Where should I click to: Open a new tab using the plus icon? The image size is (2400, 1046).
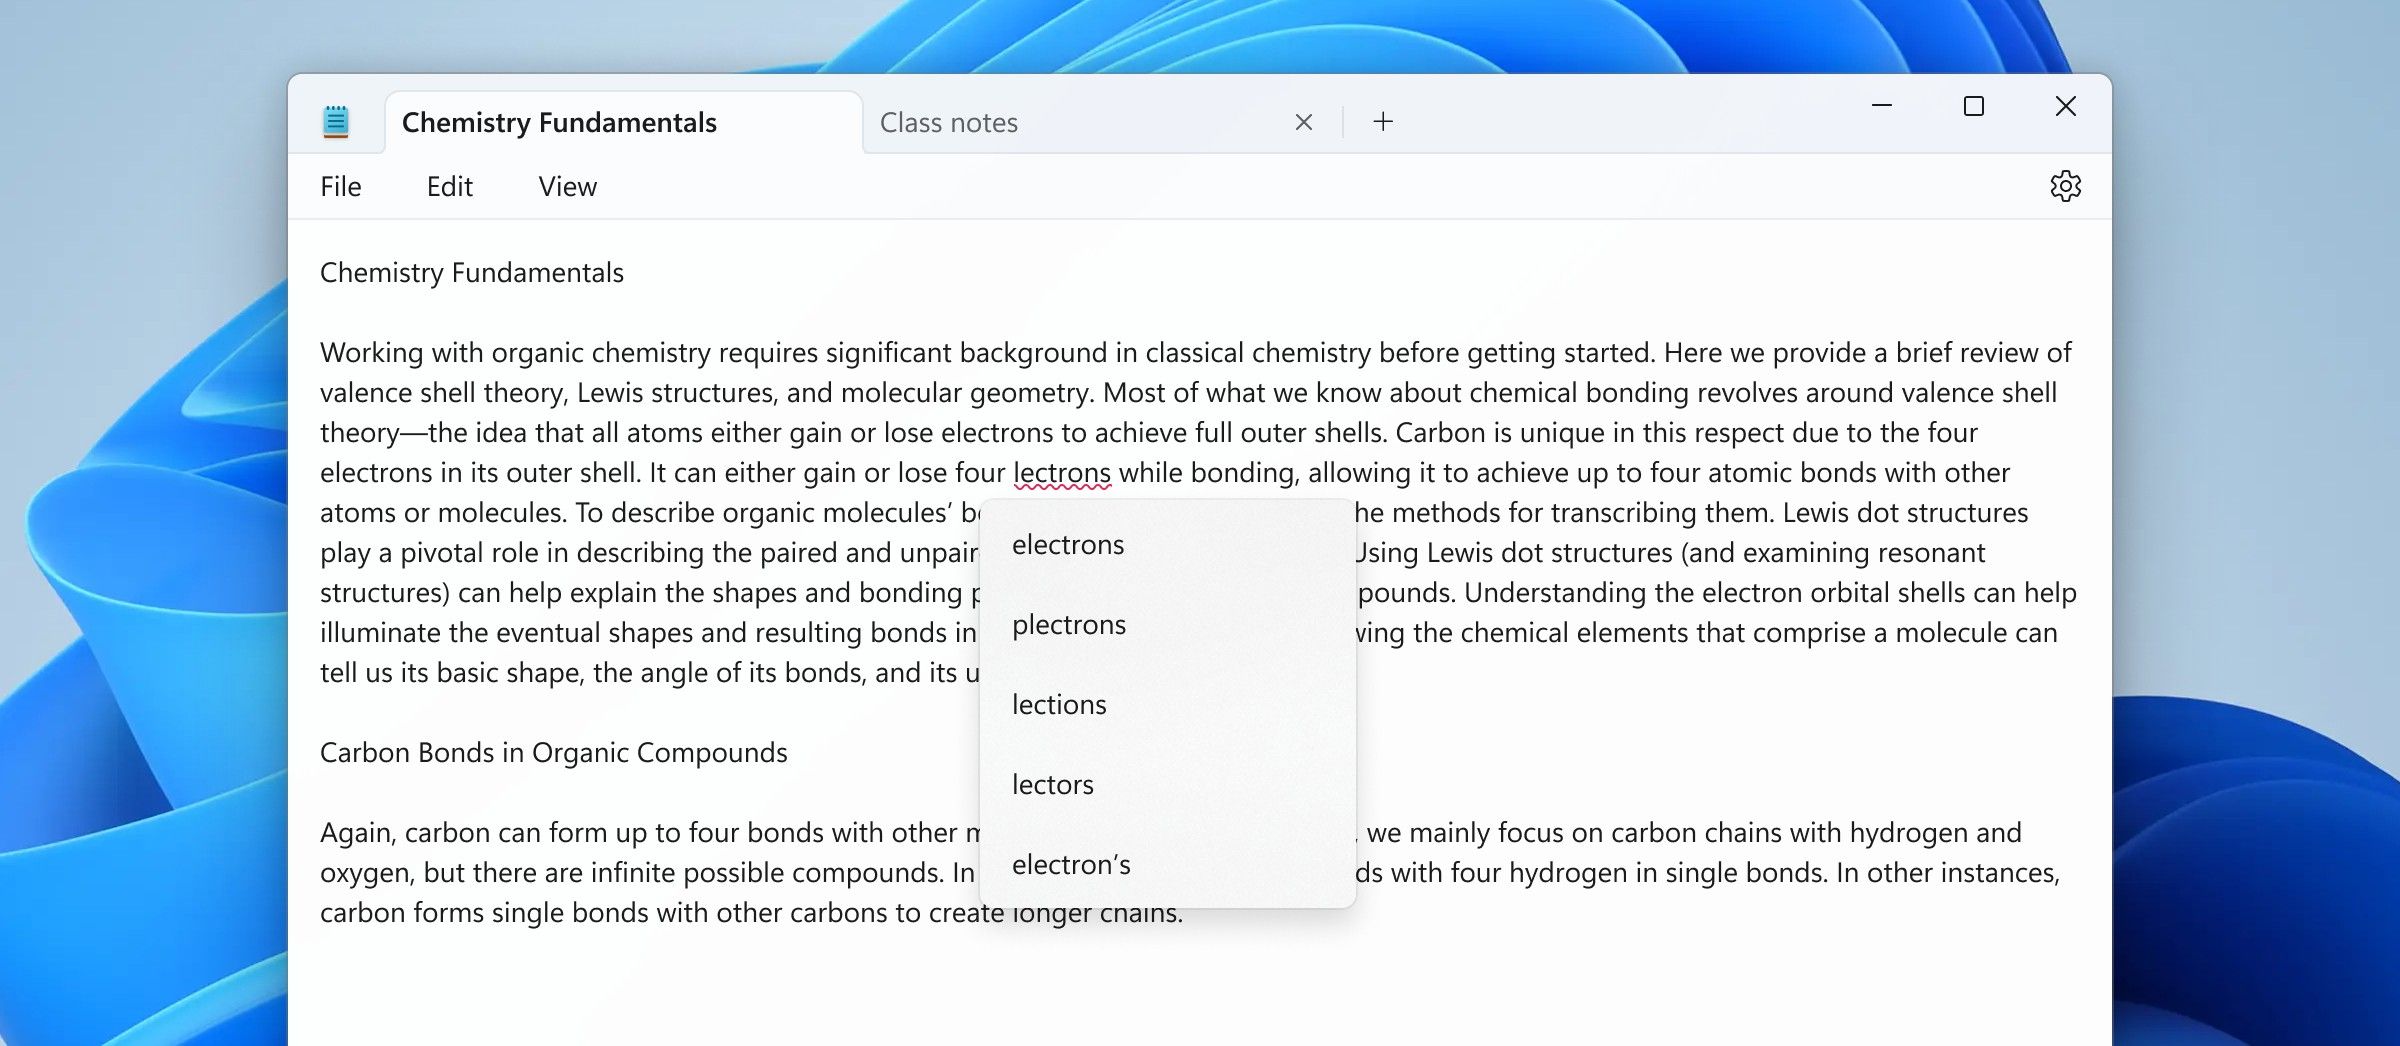[x=1384, y=121]
